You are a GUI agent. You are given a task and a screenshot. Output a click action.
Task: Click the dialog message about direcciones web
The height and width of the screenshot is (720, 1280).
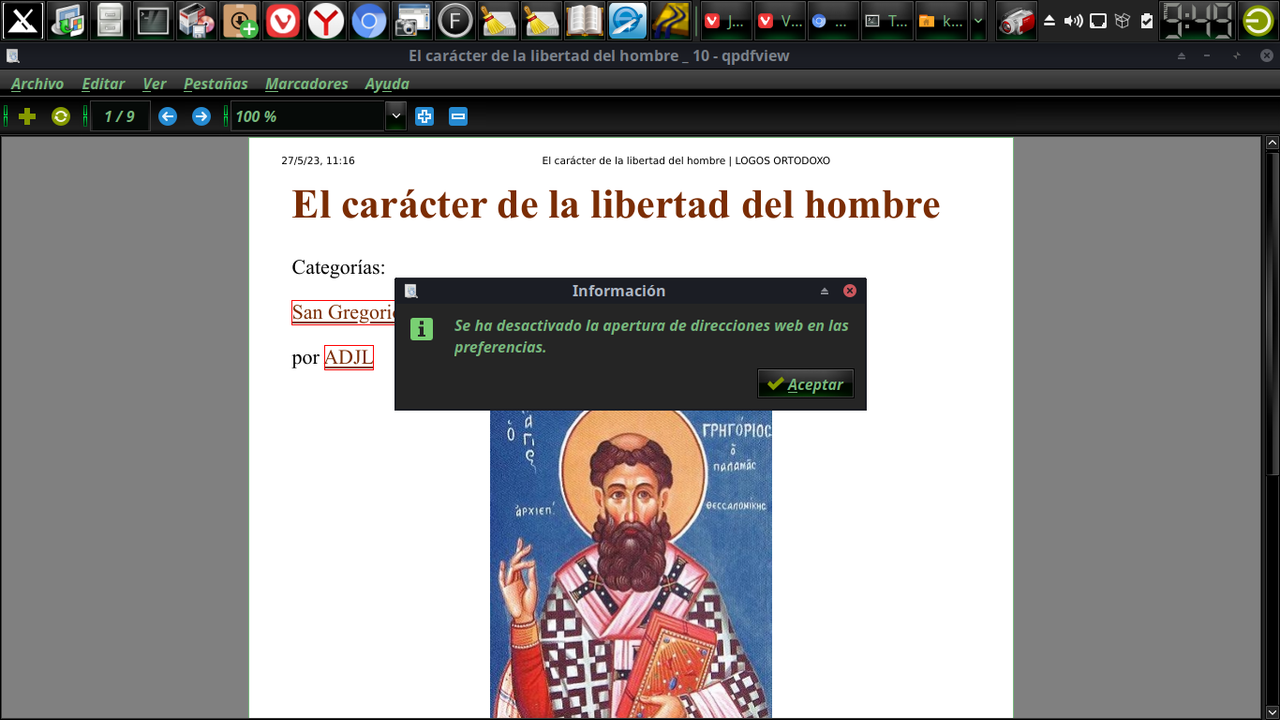point(651,336)
